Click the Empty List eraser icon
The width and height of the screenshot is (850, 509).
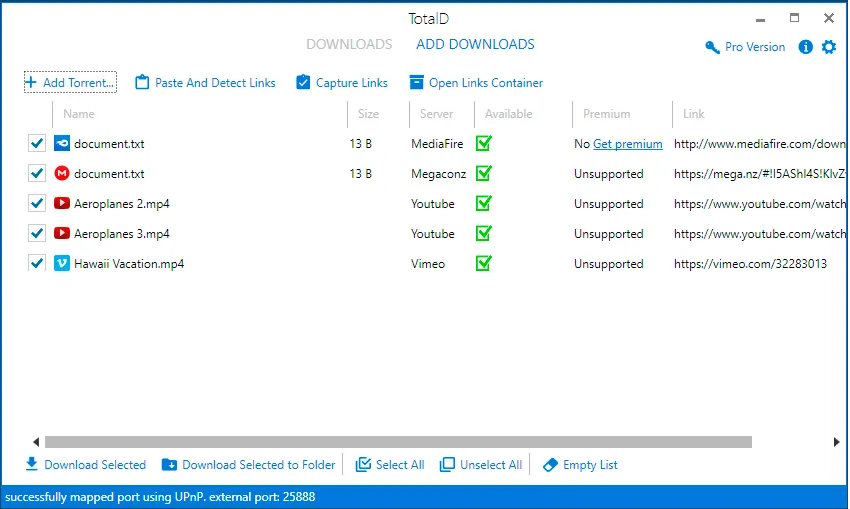550,465
